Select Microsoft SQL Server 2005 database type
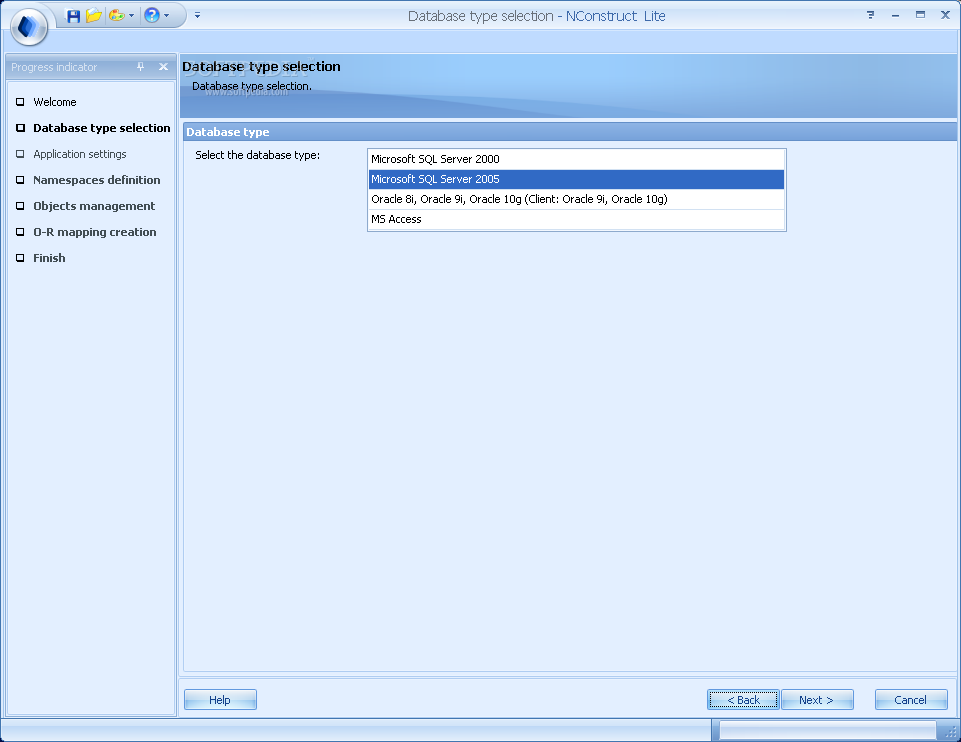 [x=576, y=180]
